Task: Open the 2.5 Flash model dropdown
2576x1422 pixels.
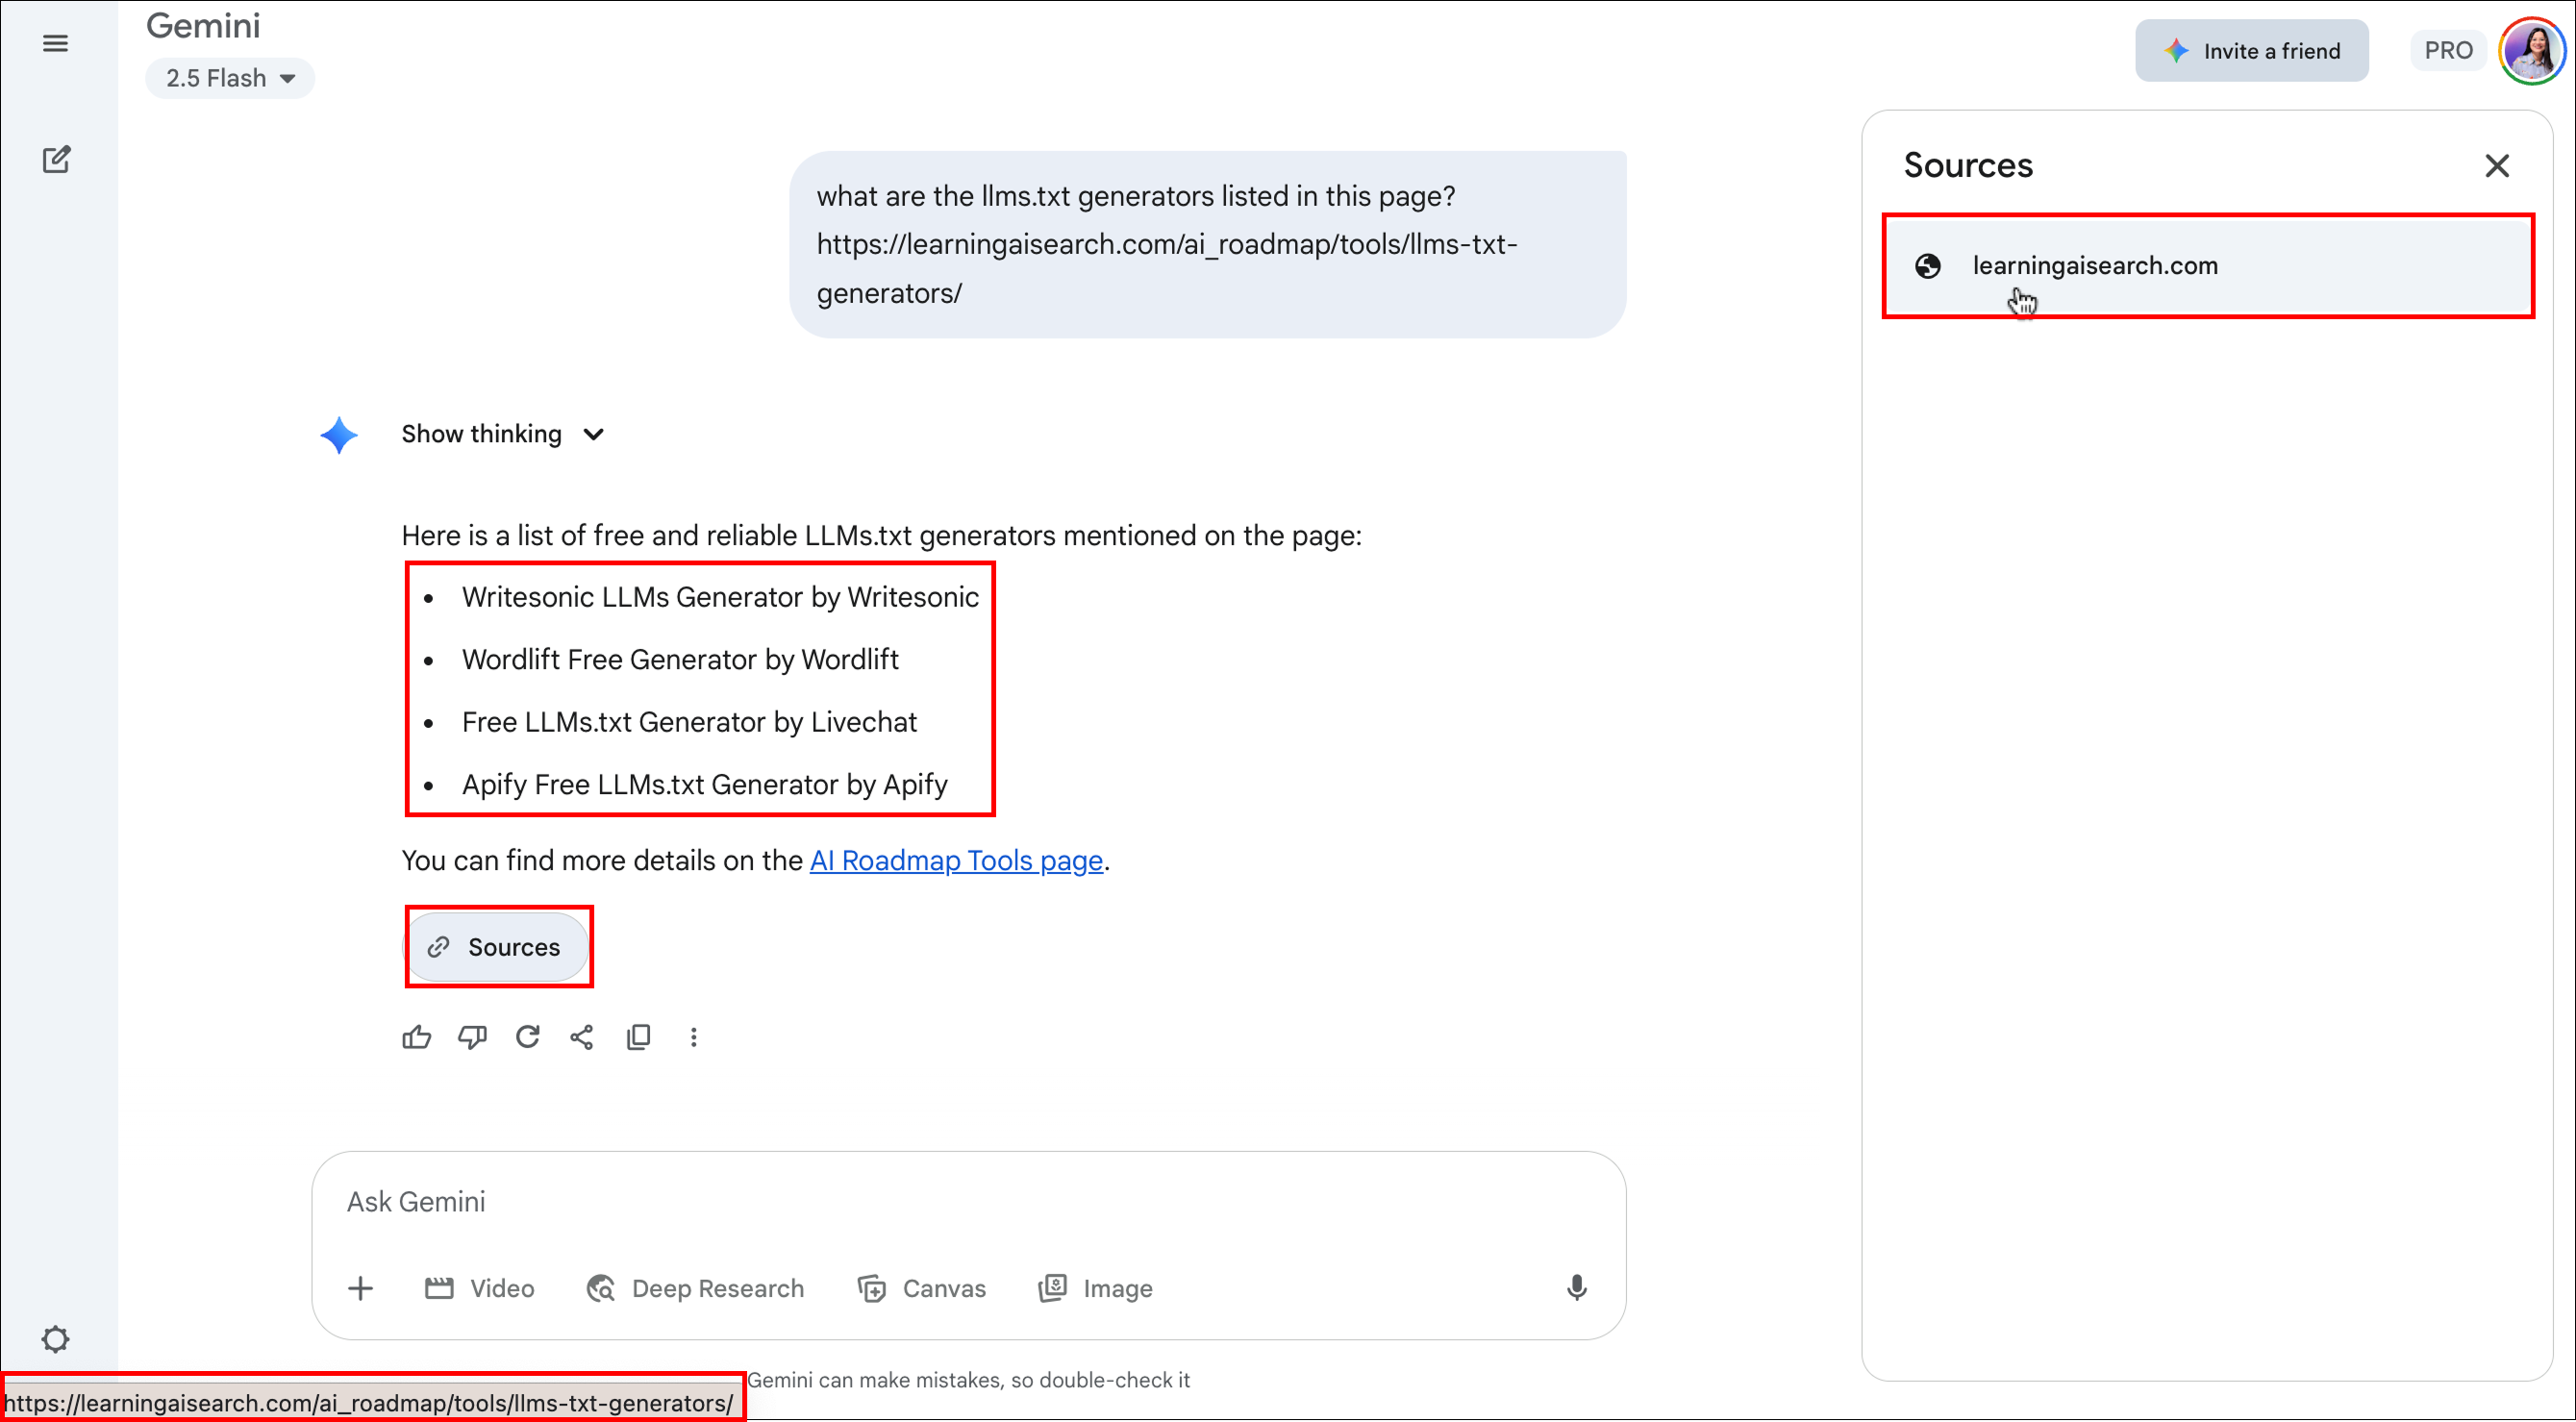Action: (230, 78)
